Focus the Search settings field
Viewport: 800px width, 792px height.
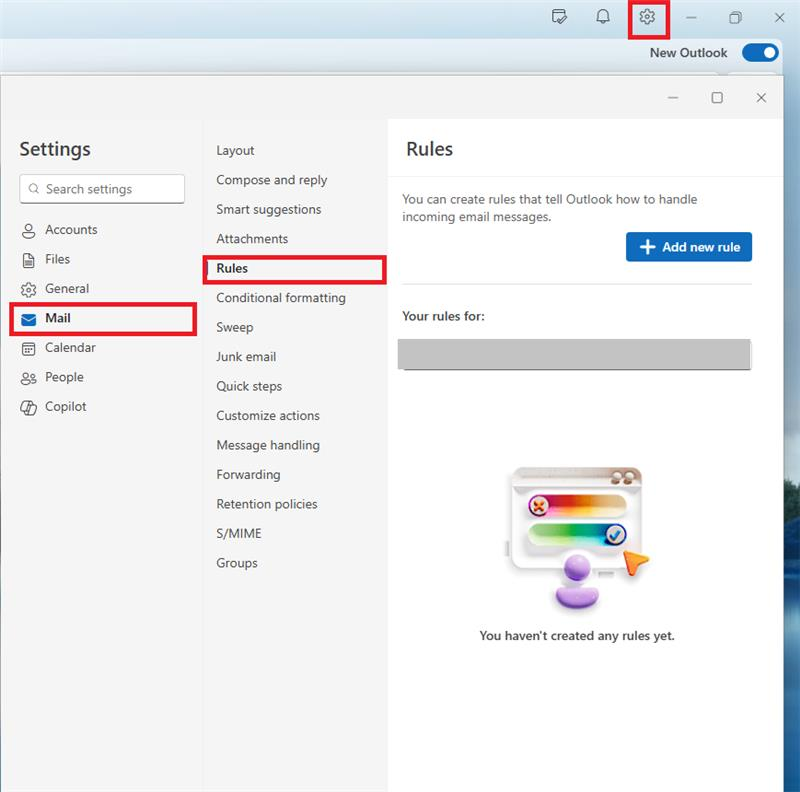[x=102, y=189]
